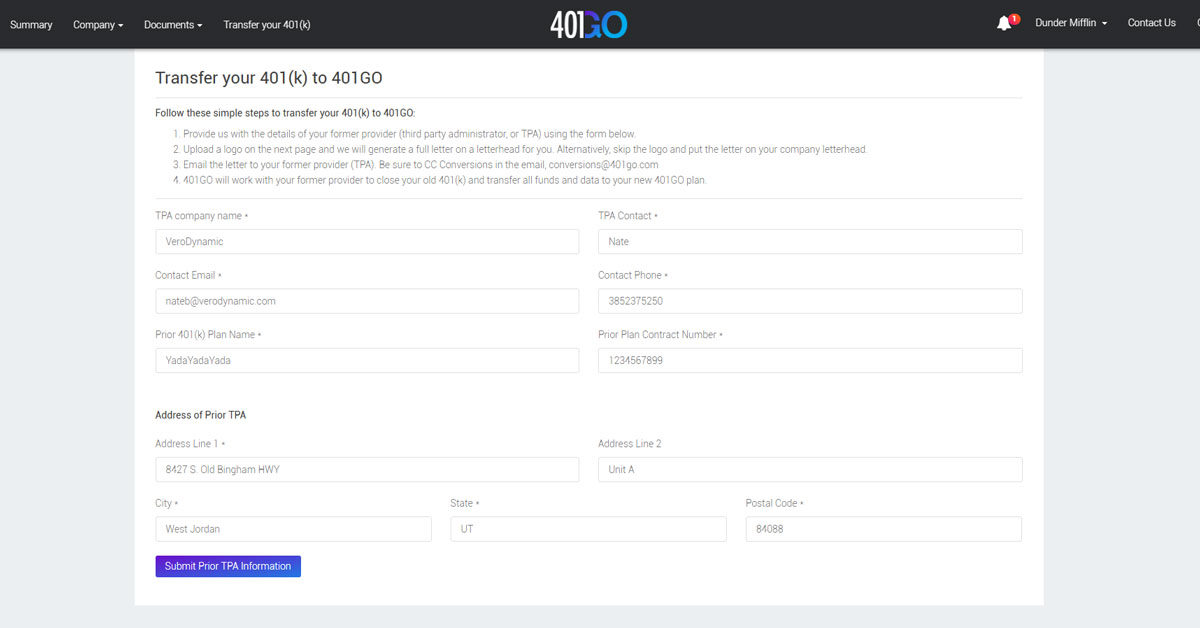
Task: Open Transfer your 401(k) page
Action: point(267,24)
